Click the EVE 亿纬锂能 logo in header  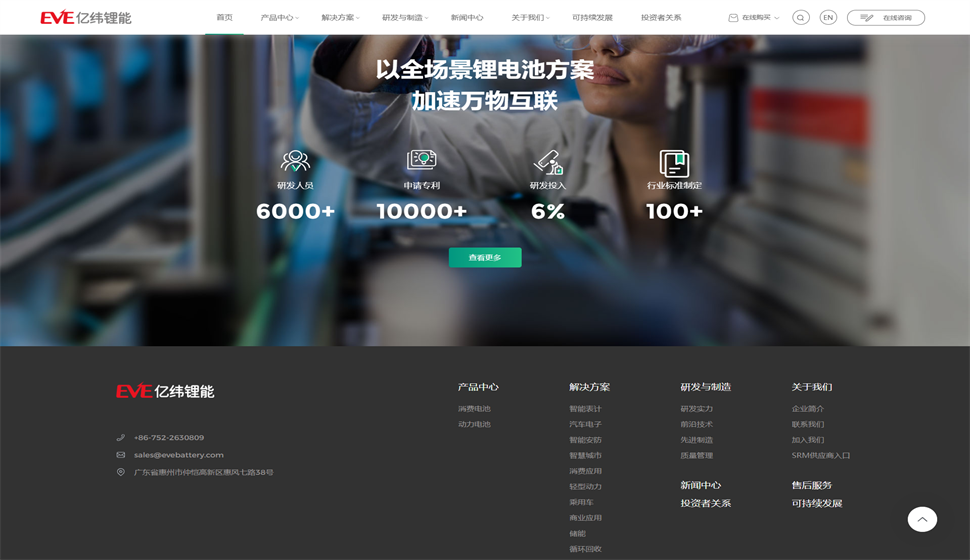click(86, 18)
